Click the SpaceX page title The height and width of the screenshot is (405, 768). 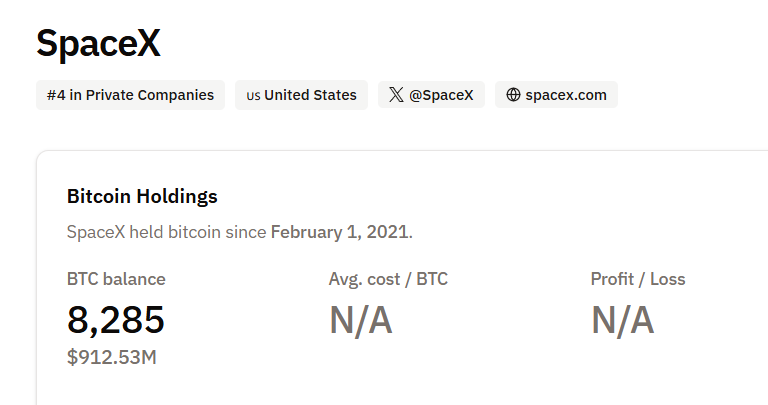coord(98,43)
